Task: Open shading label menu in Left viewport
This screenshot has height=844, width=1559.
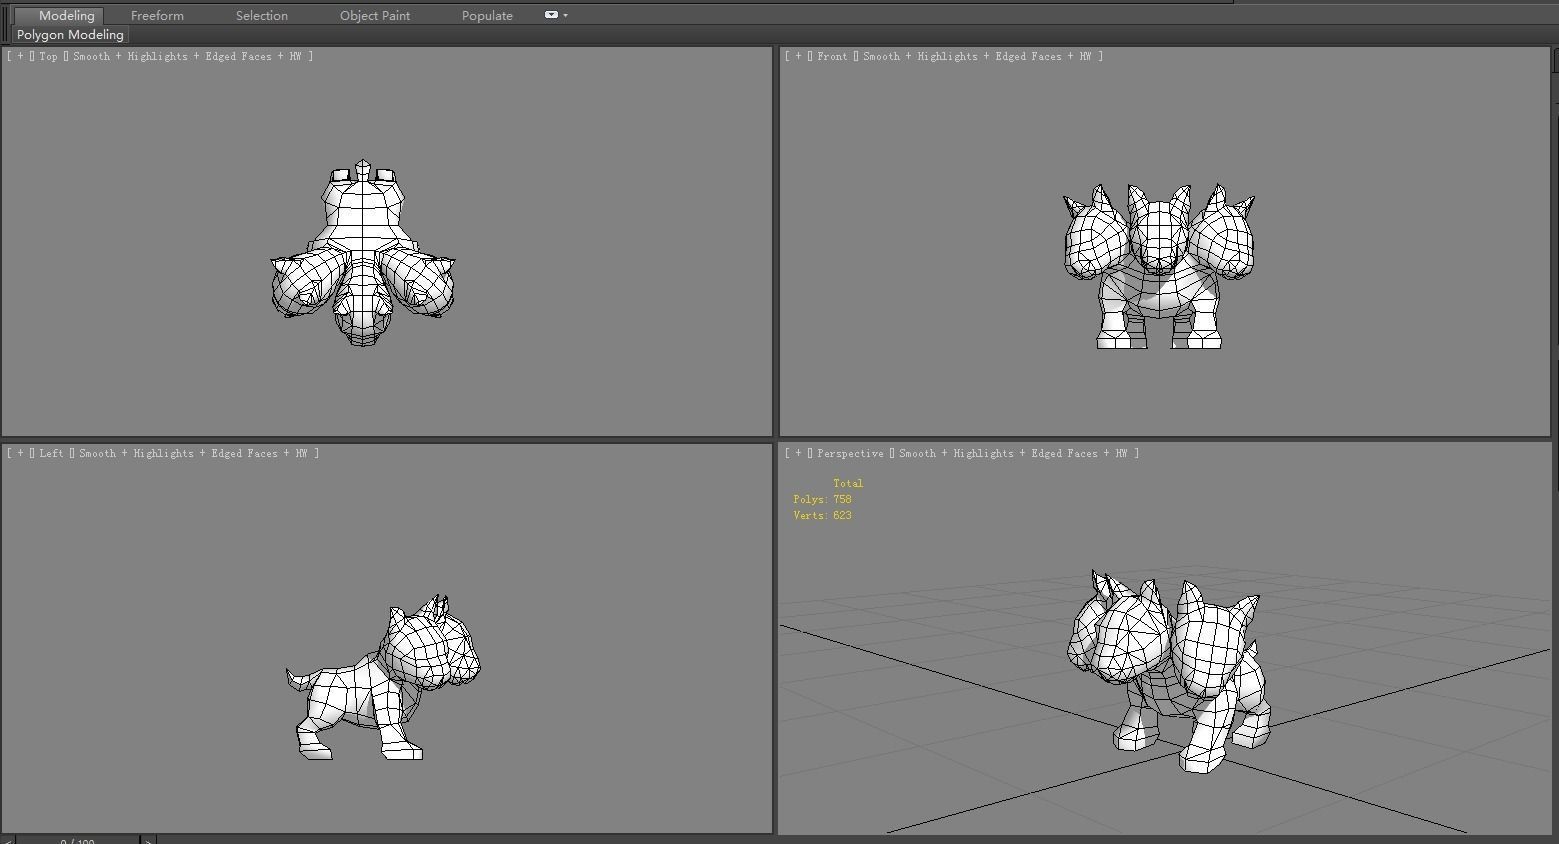Action: pyautogui.click(x=195, y=453)
